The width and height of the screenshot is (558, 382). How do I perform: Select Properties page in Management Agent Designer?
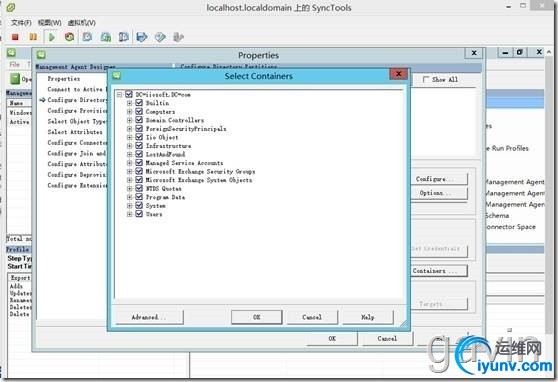(64, 78)
